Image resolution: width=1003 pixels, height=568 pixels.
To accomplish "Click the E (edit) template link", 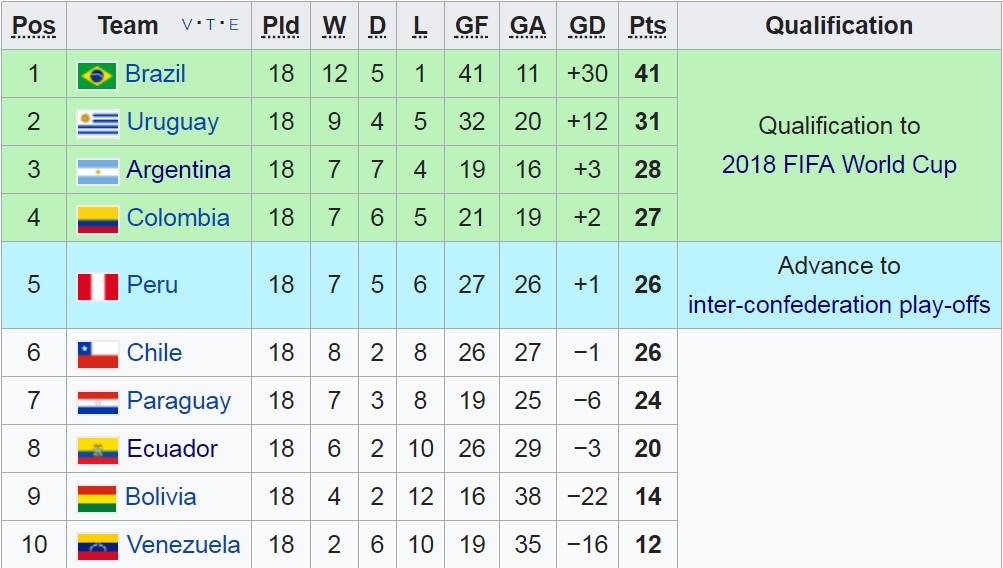I will (x=234, y=26).
